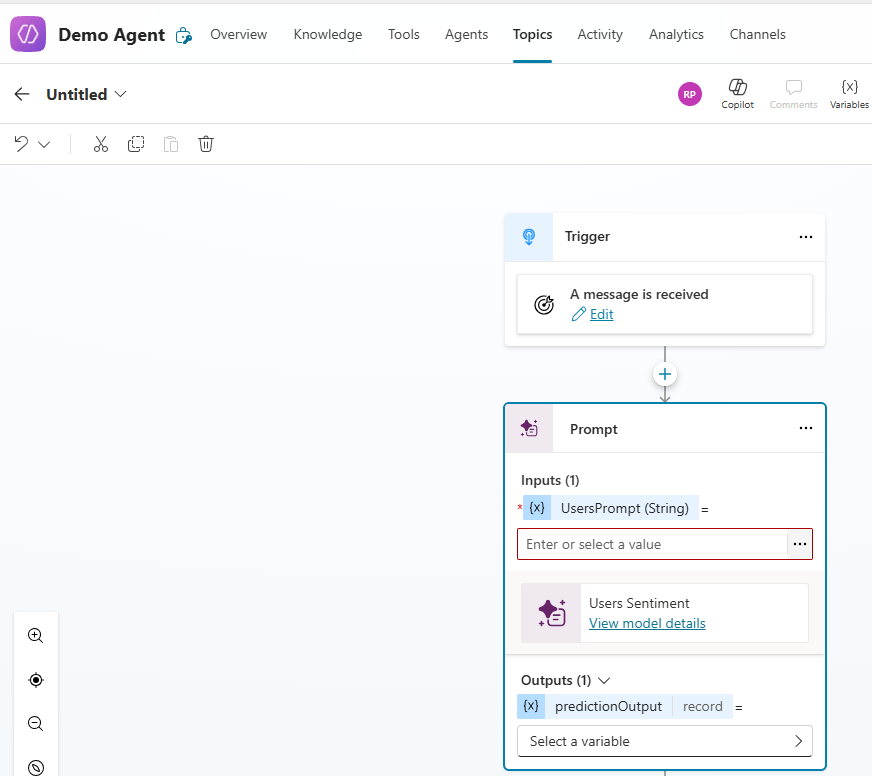Open the Analytics tab

(676, 34)
